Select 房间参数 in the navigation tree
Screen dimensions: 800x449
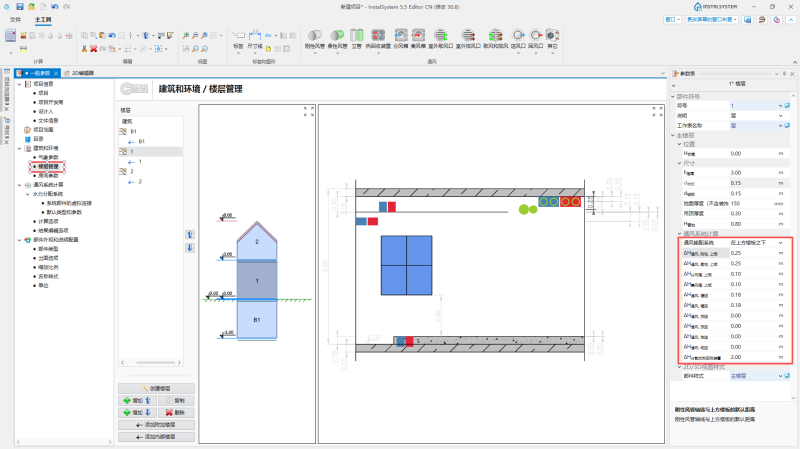(48, 176)
